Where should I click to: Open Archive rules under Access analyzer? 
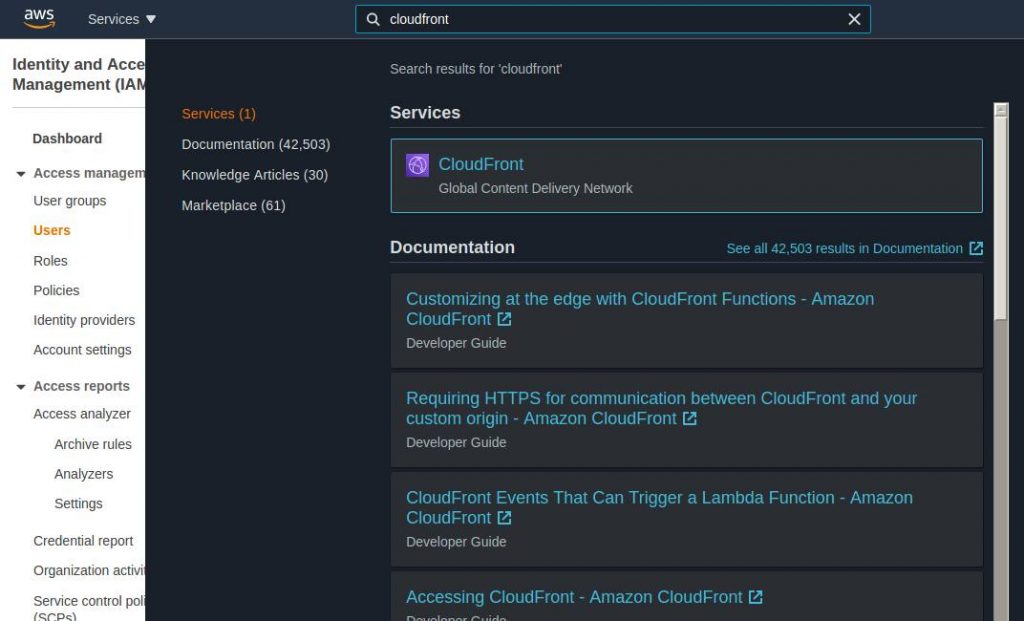[93, 444]
